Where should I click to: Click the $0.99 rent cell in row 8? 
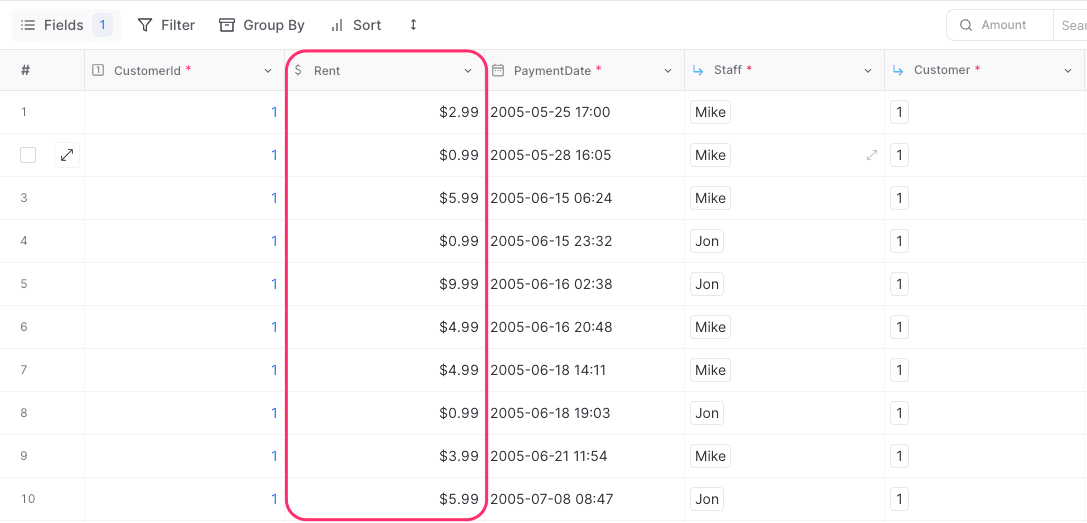[385, 413]
